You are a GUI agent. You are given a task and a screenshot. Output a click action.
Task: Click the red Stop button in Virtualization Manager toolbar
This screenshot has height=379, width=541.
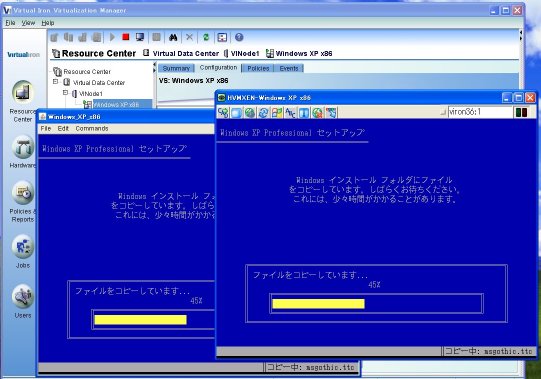tap(126, 37)
